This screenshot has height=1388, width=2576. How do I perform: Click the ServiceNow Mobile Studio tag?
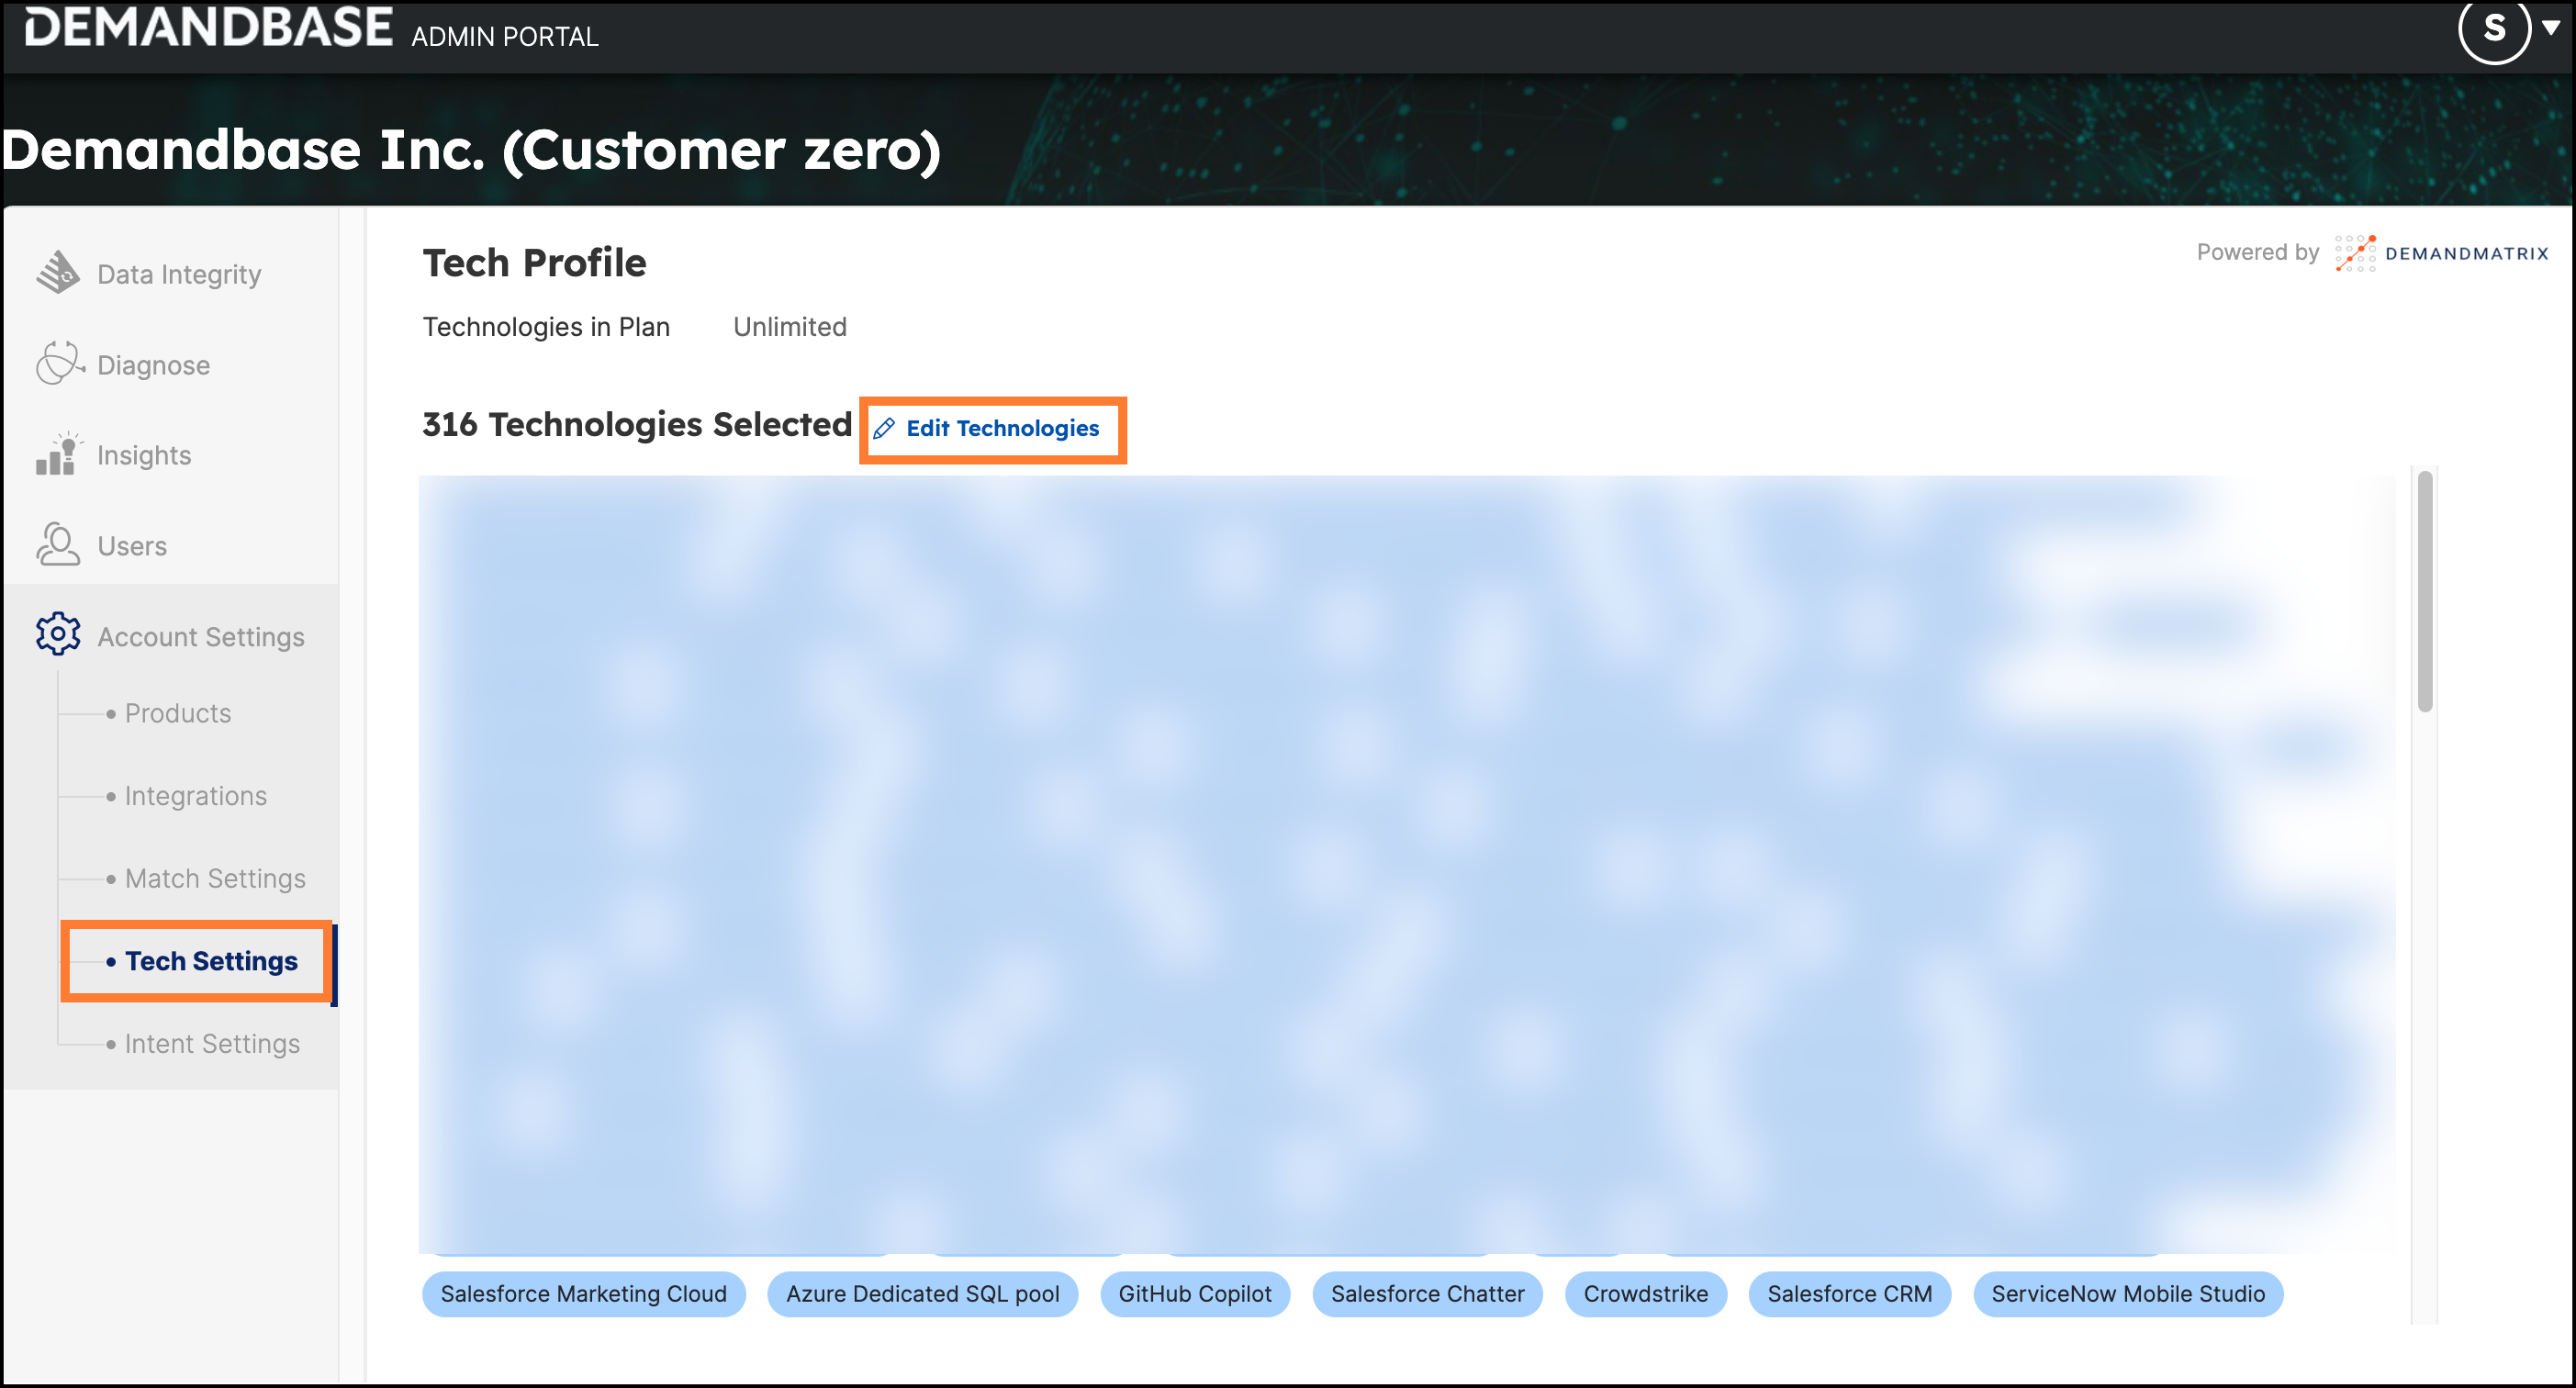[x=2127, y=1294]
